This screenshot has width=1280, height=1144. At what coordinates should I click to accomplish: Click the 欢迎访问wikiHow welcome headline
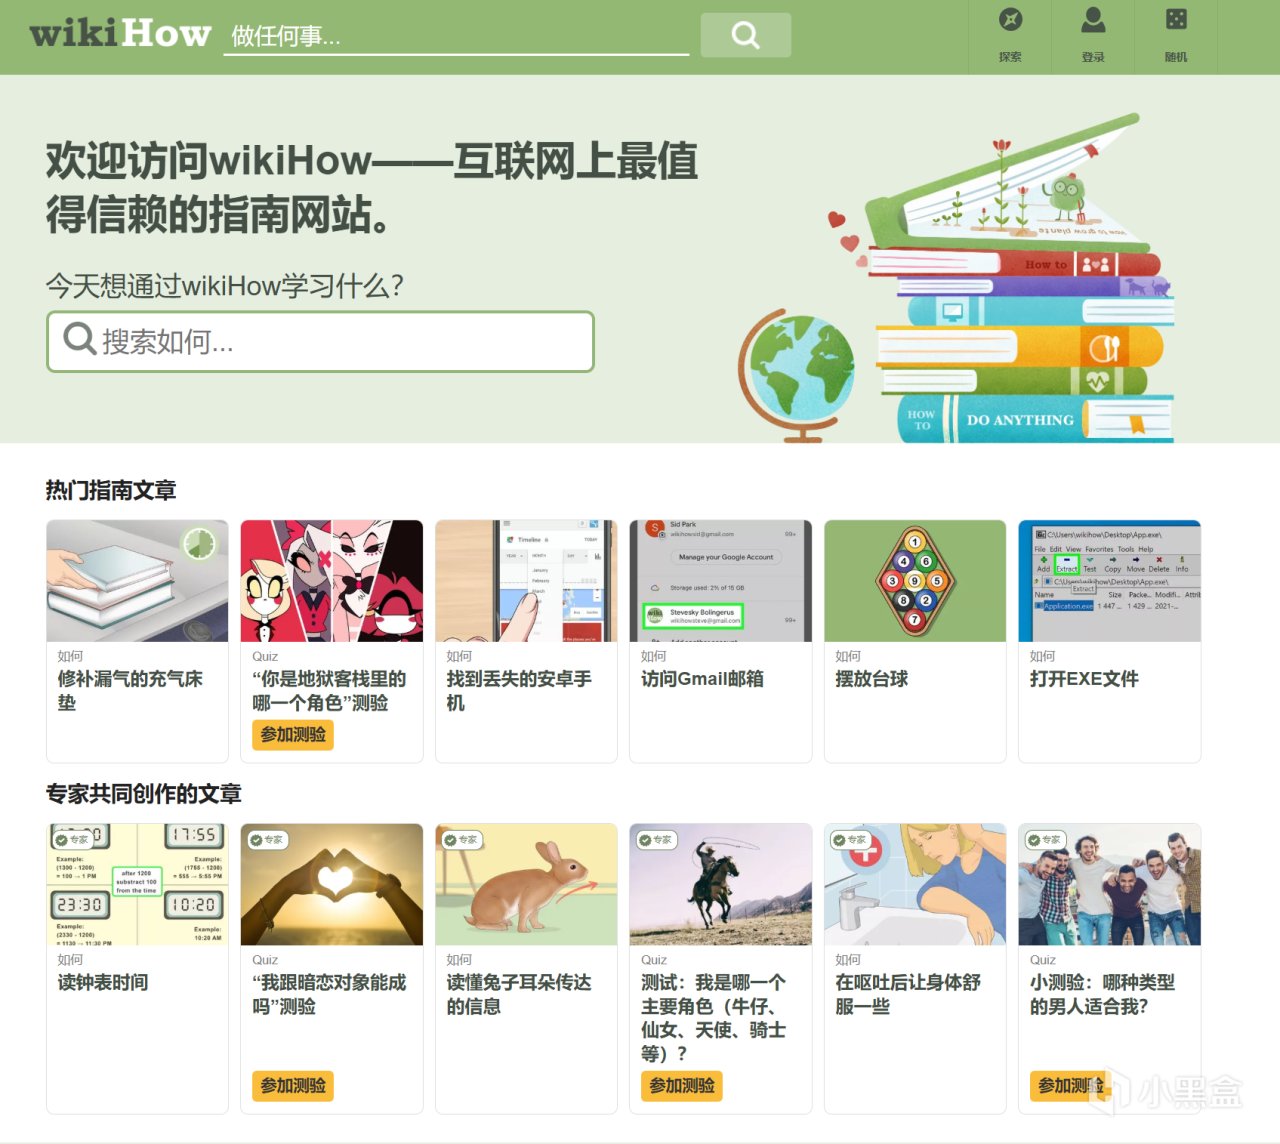click(x=372, y=187)
